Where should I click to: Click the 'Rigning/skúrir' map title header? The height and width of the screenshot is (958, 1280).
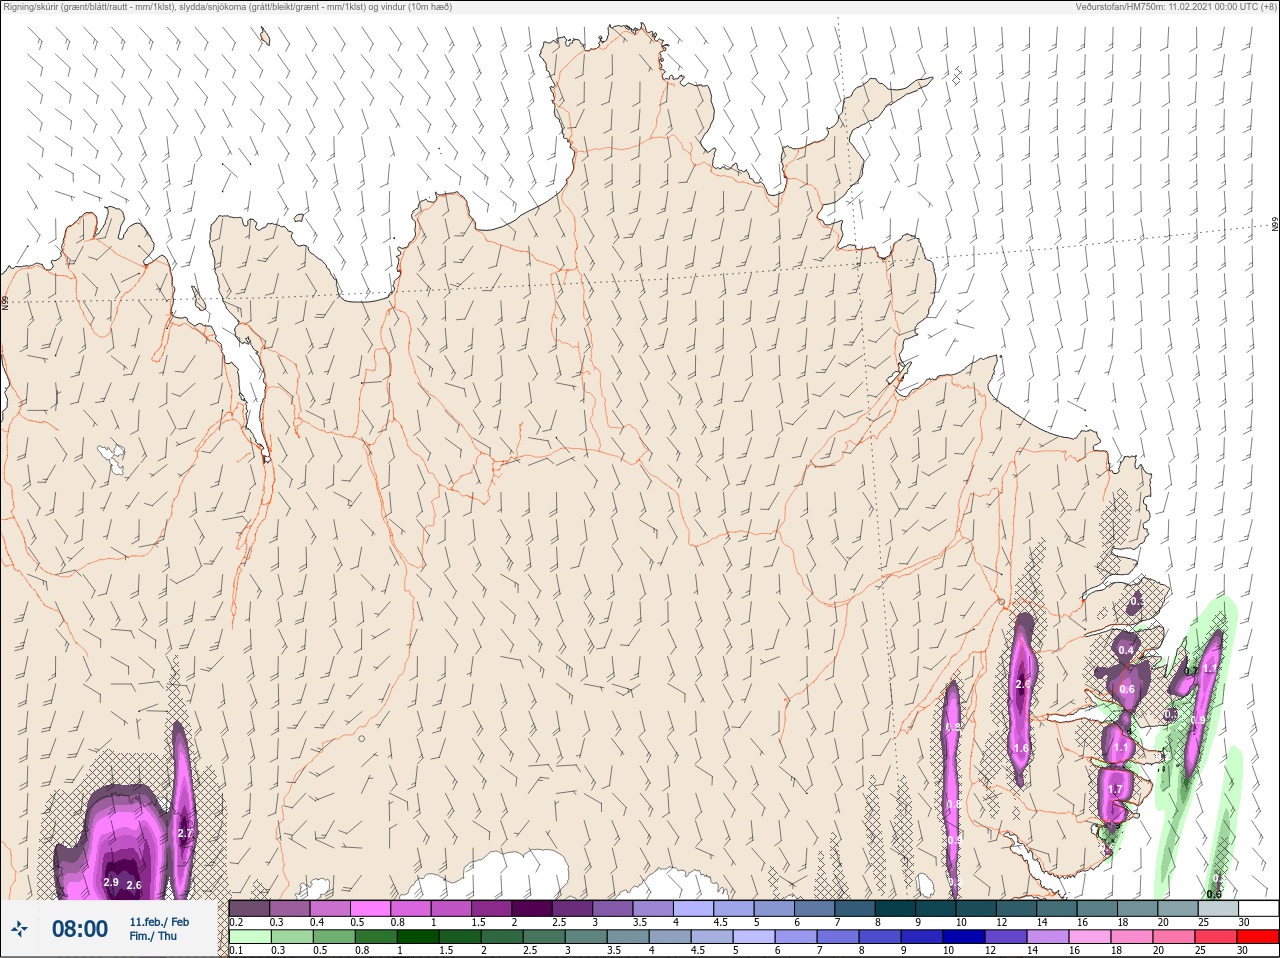click(227, 7)
